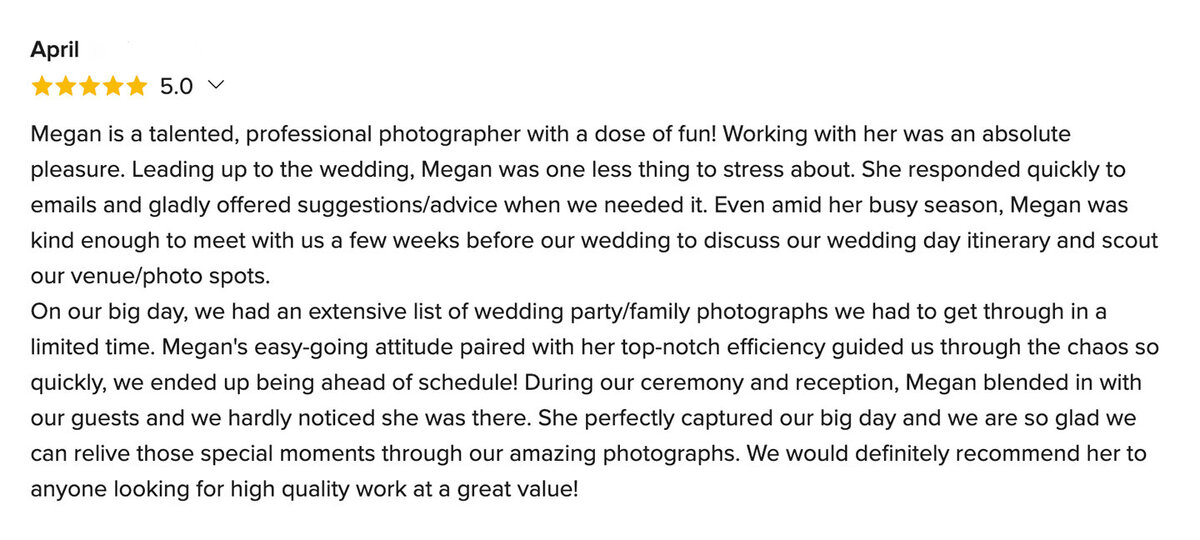This screenshot has width=1200, height=540.
Task: Click the phrase "party/family photographs"
Action: (x=637, y=313)
